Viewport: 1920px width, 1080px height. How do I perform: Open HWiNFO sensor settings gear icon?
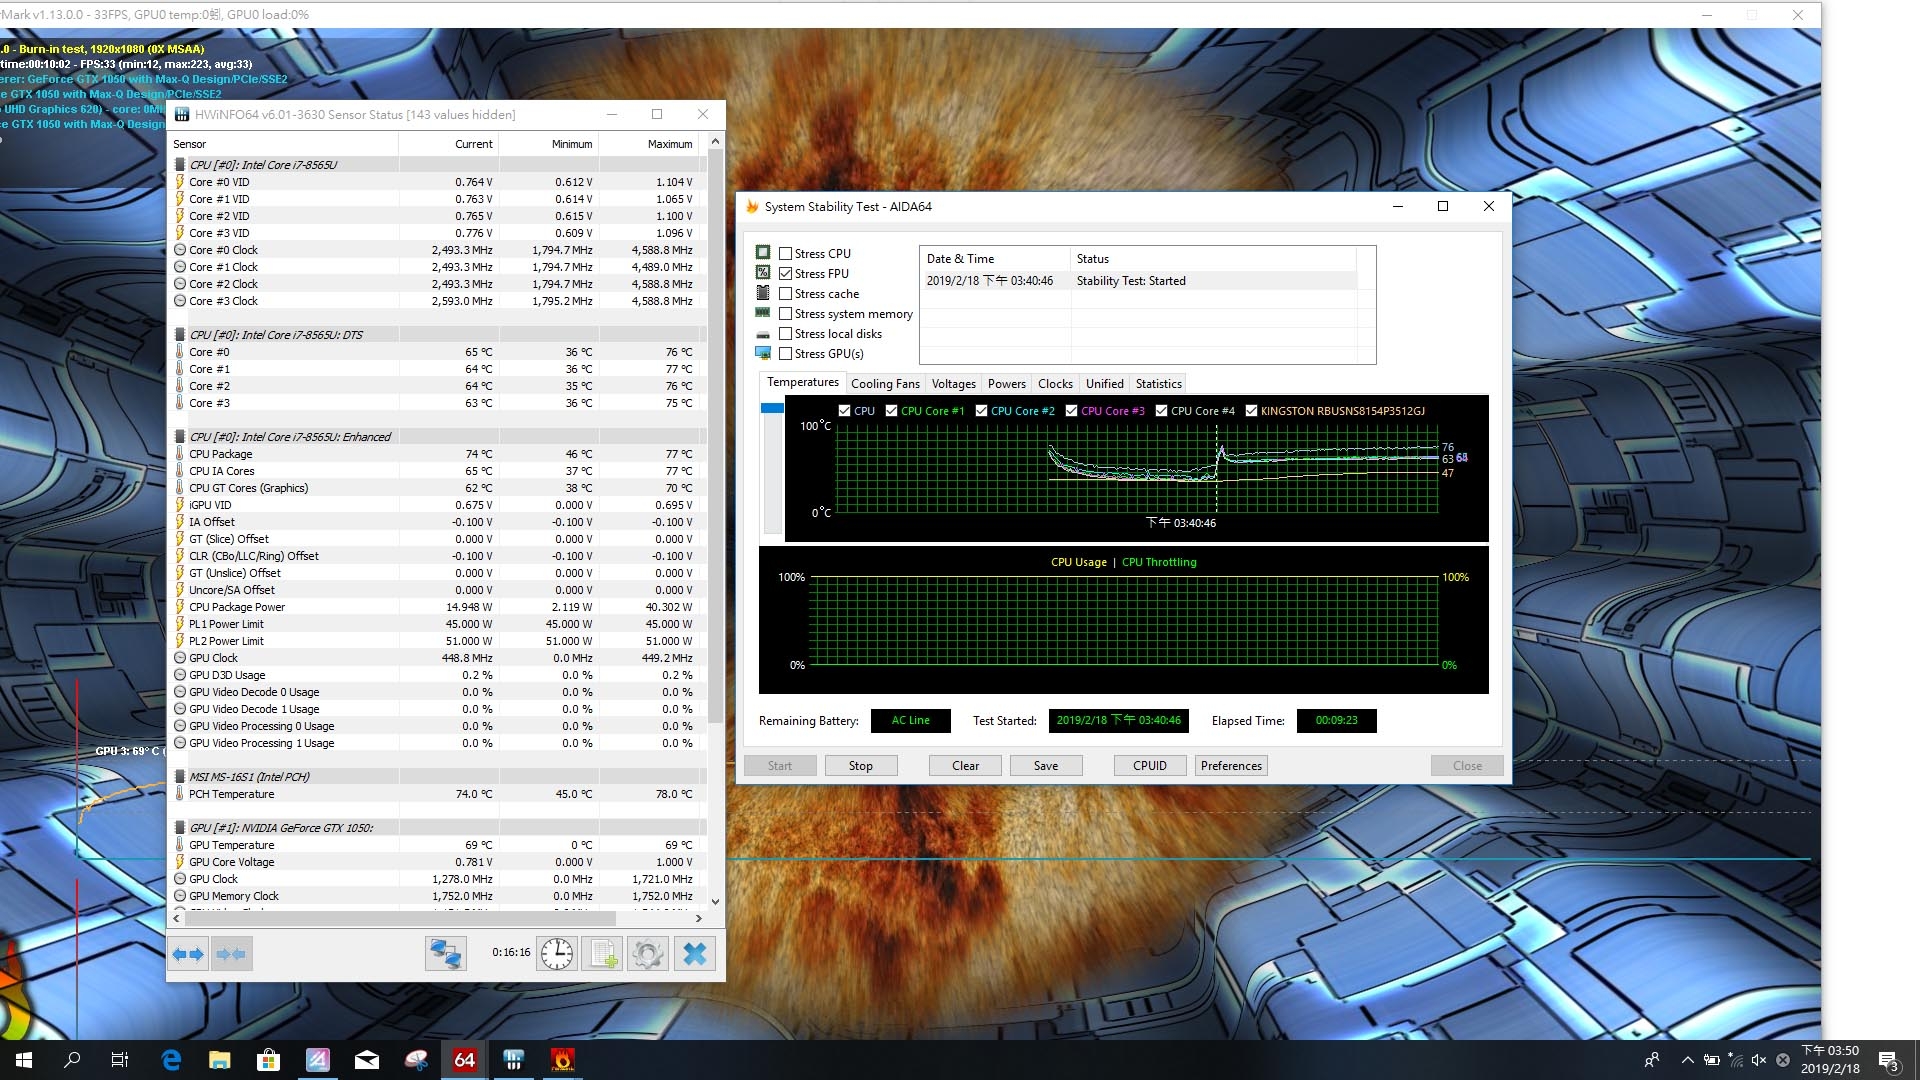coord(648,954)
